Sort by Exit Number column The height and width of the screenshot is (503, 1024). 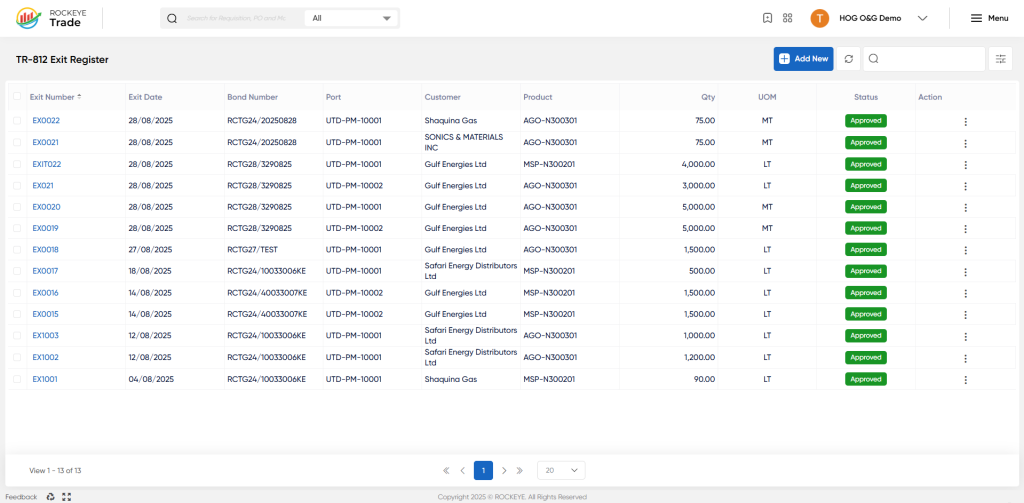pos(56,97)
